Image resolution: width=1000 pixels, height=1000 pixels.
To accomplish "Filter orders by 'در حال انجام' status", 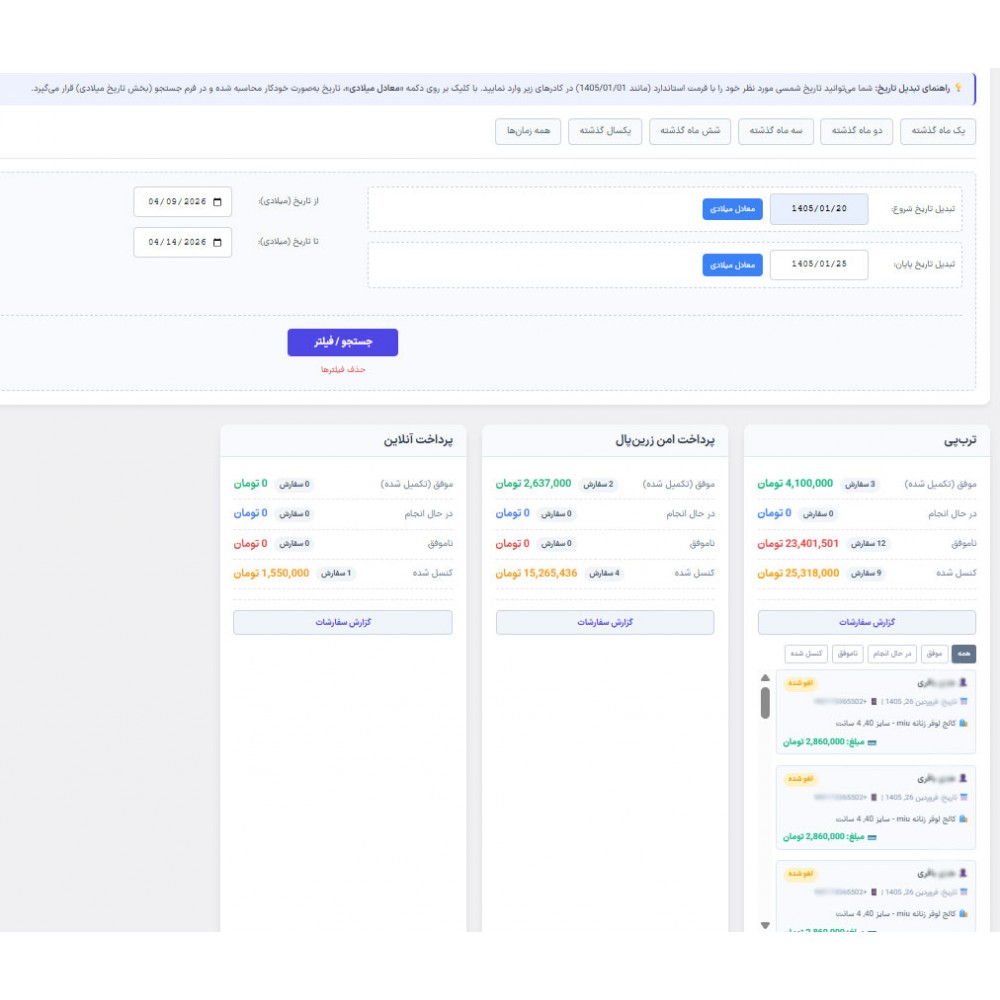I will click(x=892, y=654).
